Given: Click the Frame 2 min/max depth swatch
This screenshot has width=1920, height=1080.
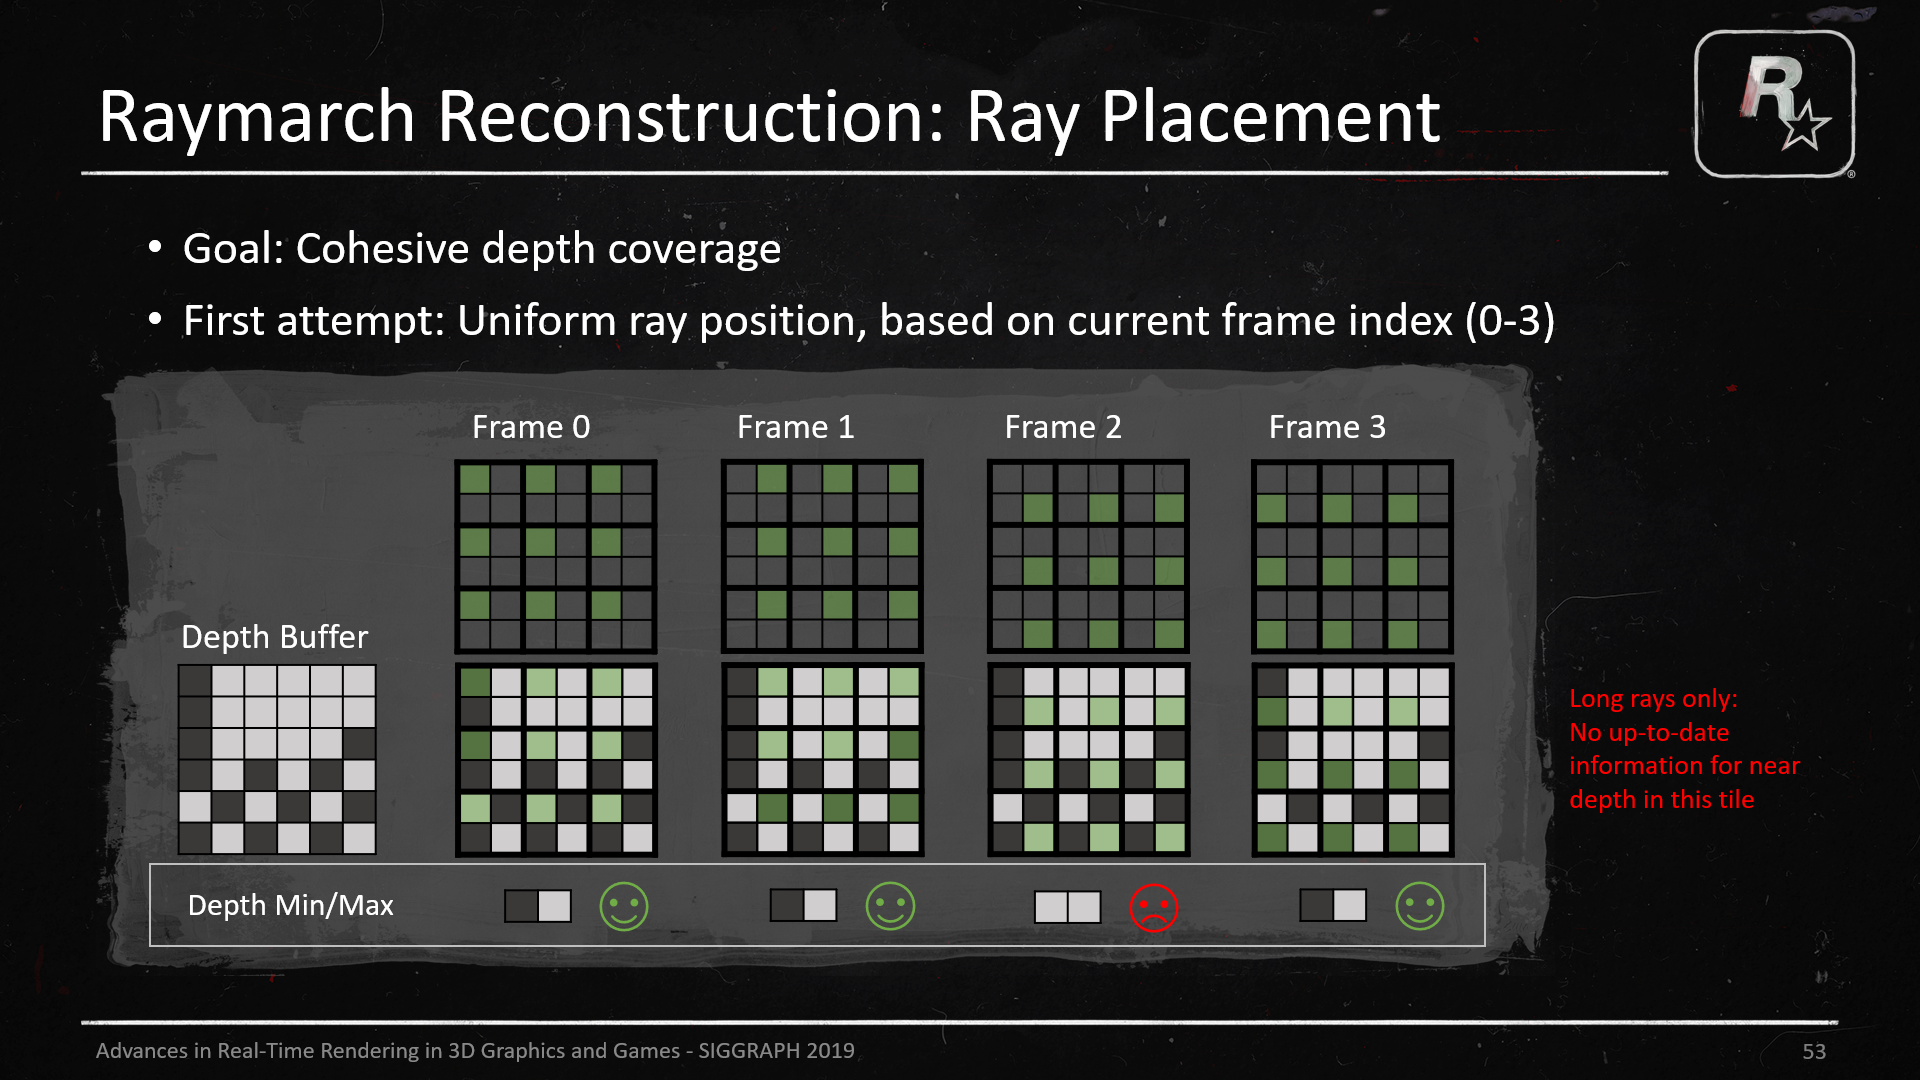Looking at the screenshot, I should 1067,907.
